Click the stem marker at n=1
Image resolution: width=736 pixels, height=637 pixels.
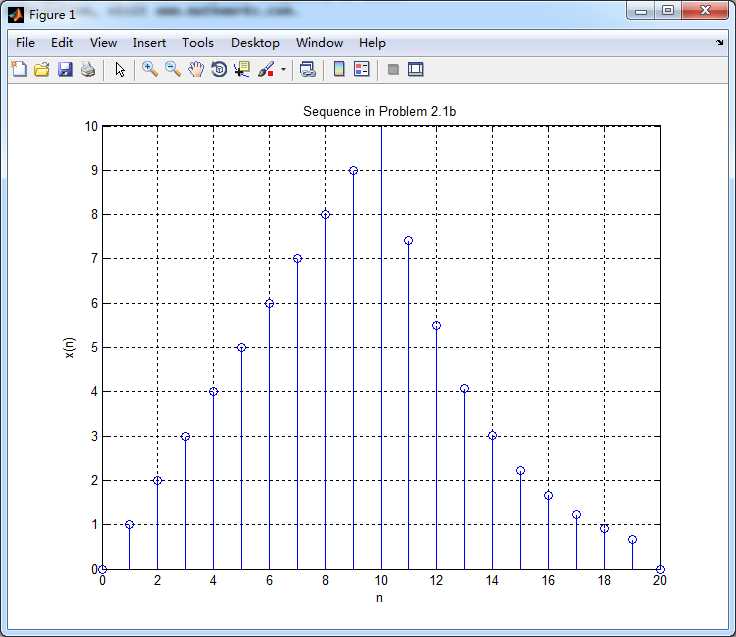tap(130, 524)
